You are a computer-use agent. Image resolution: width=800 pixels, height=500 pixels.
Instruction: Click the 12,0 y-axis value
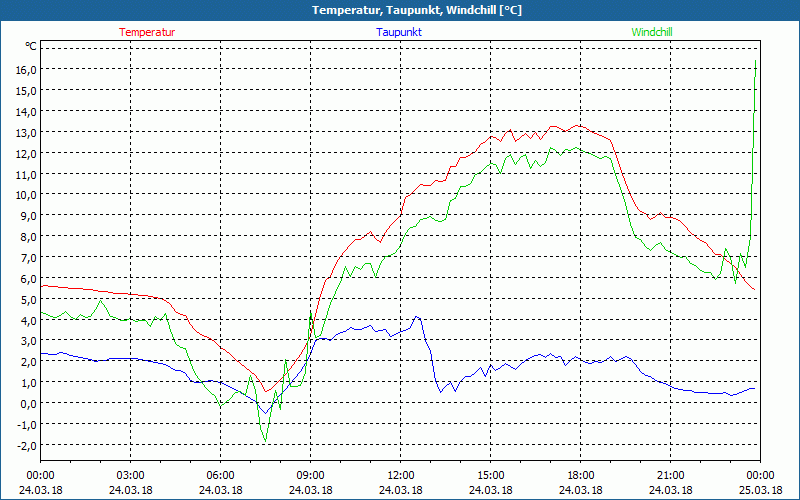point(26,154)
